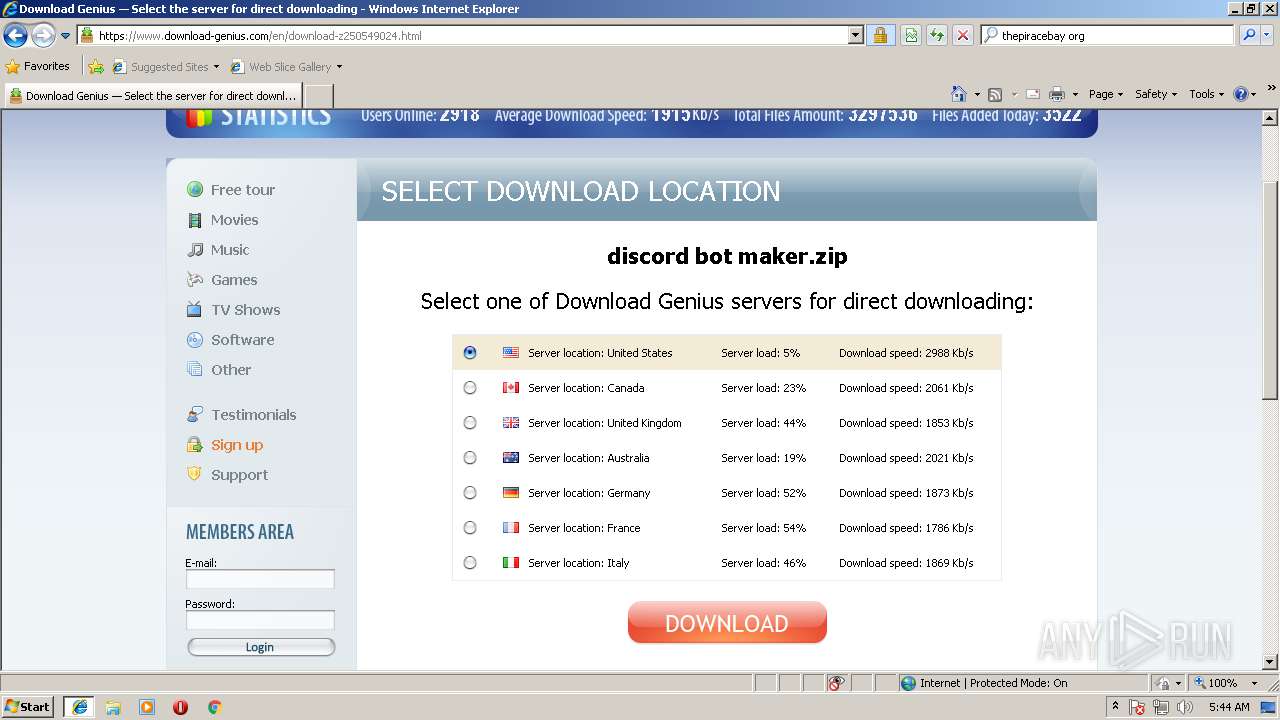Launch Chrome from the taskbar
Image resolution: width=1280 pixels, height=720 pixels.
click(x=214, y=707)
